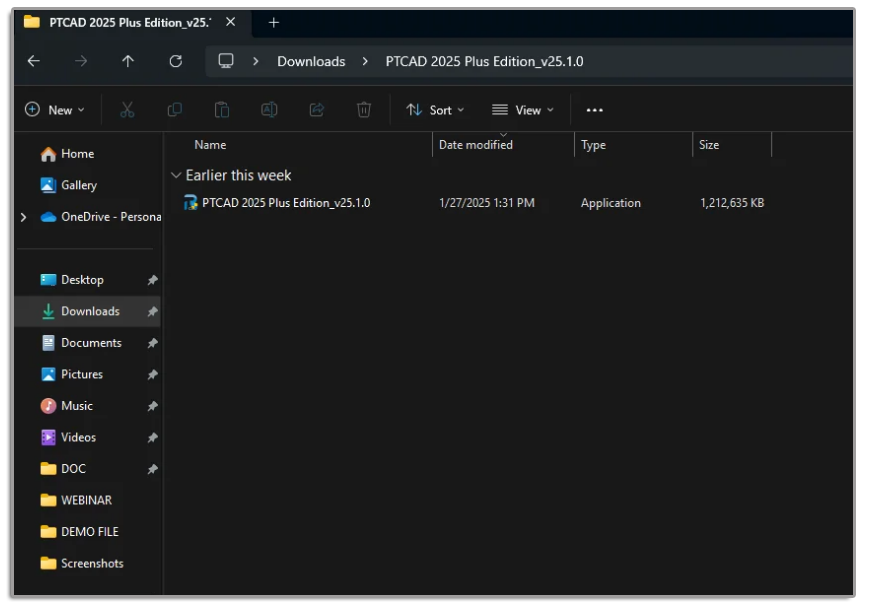Open Gallery in the sidebar
872x613 pixels.
pyautogui.click(x=68, y=185)
